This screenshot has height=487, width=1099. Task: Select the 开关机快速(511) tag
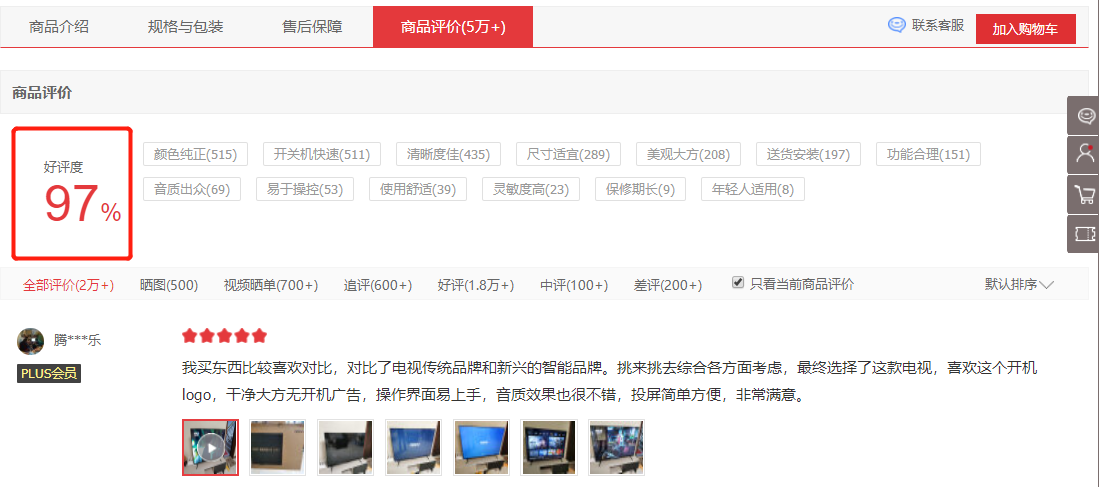[x=322, y=154]
